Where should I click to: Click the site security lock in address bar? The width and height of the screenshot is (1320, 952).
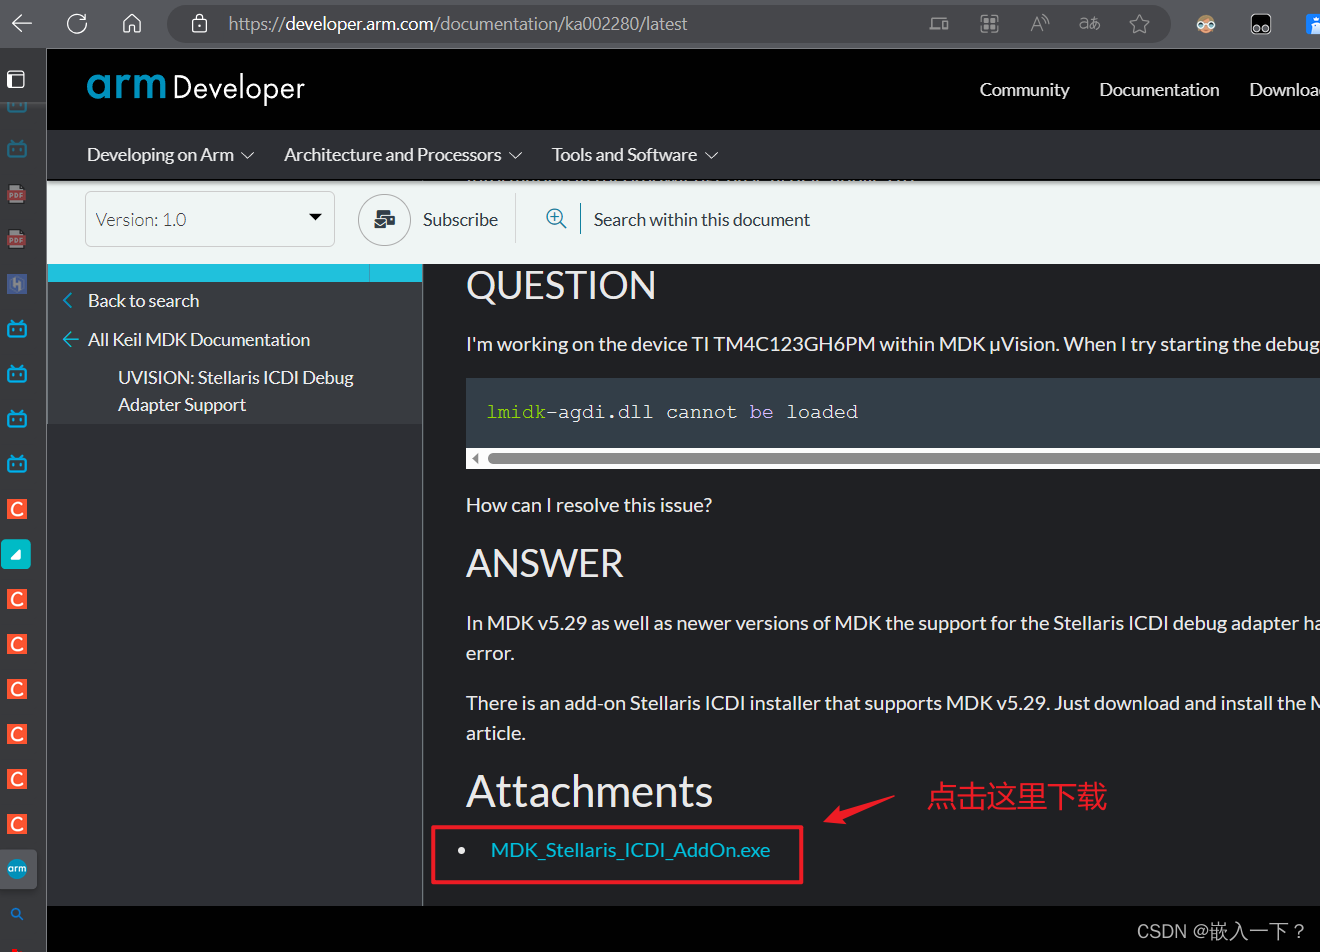[198, 23]
